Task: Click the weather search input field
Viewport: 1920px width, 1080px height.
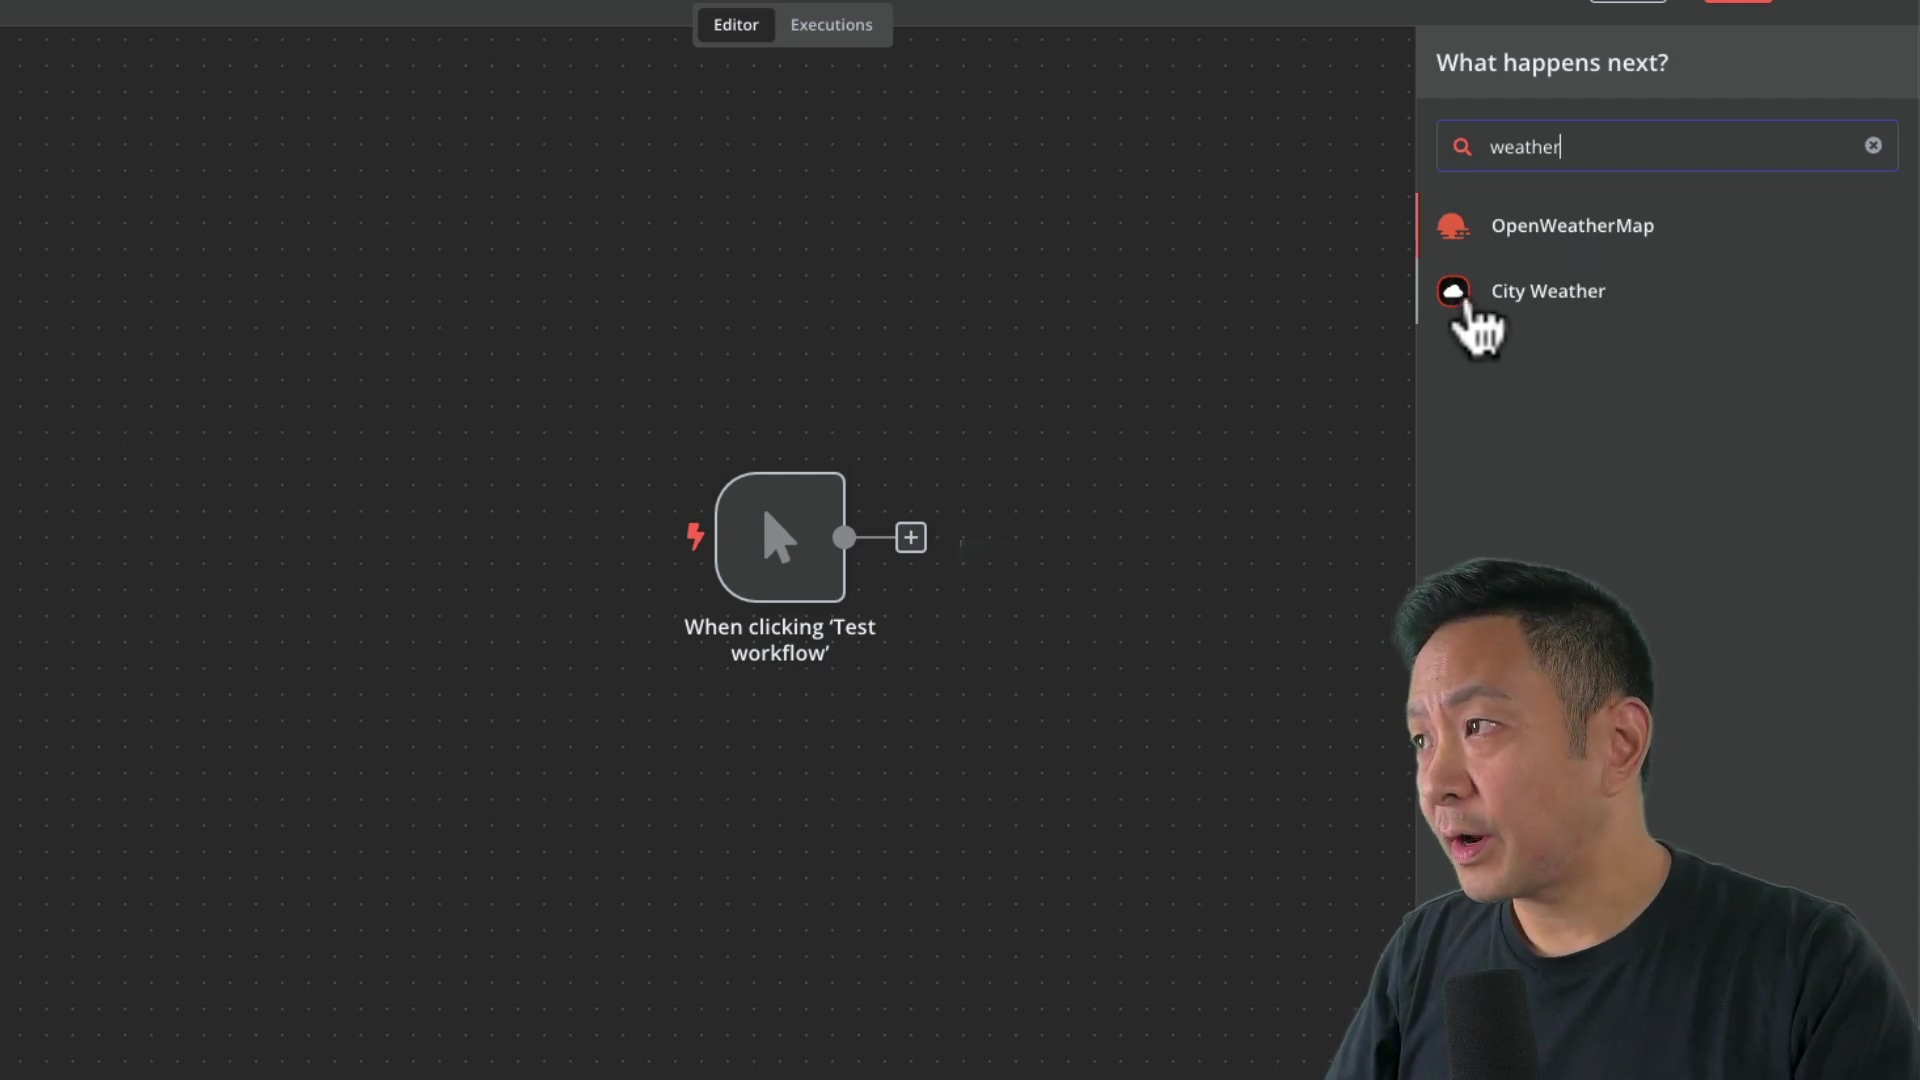Action: [x=1667, y=146]
